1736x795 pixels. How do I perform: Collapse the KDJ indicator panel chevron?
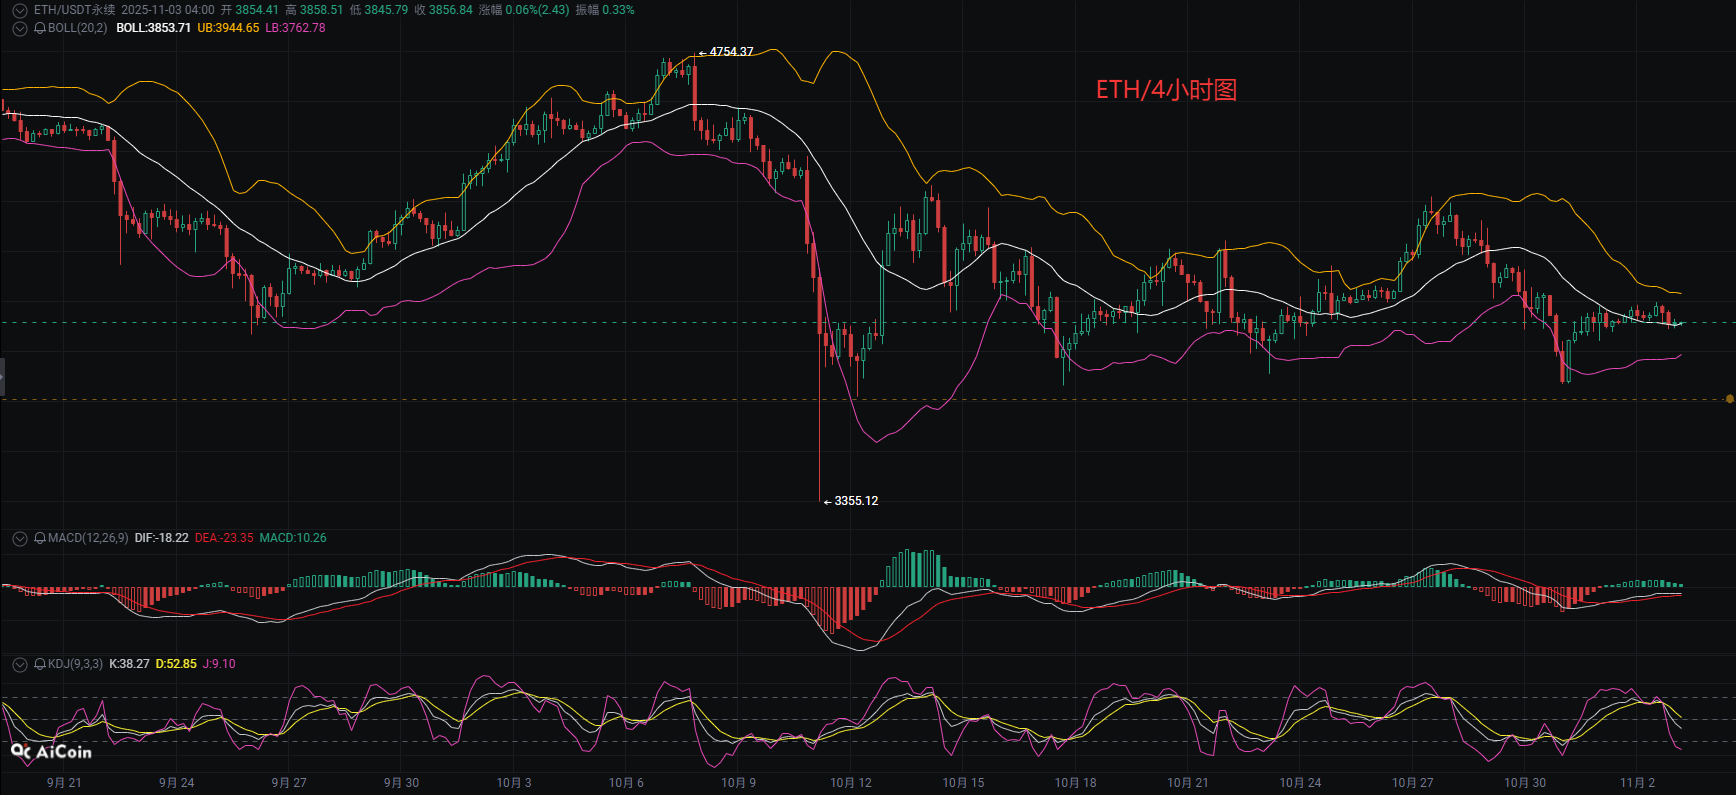point(20,664)
